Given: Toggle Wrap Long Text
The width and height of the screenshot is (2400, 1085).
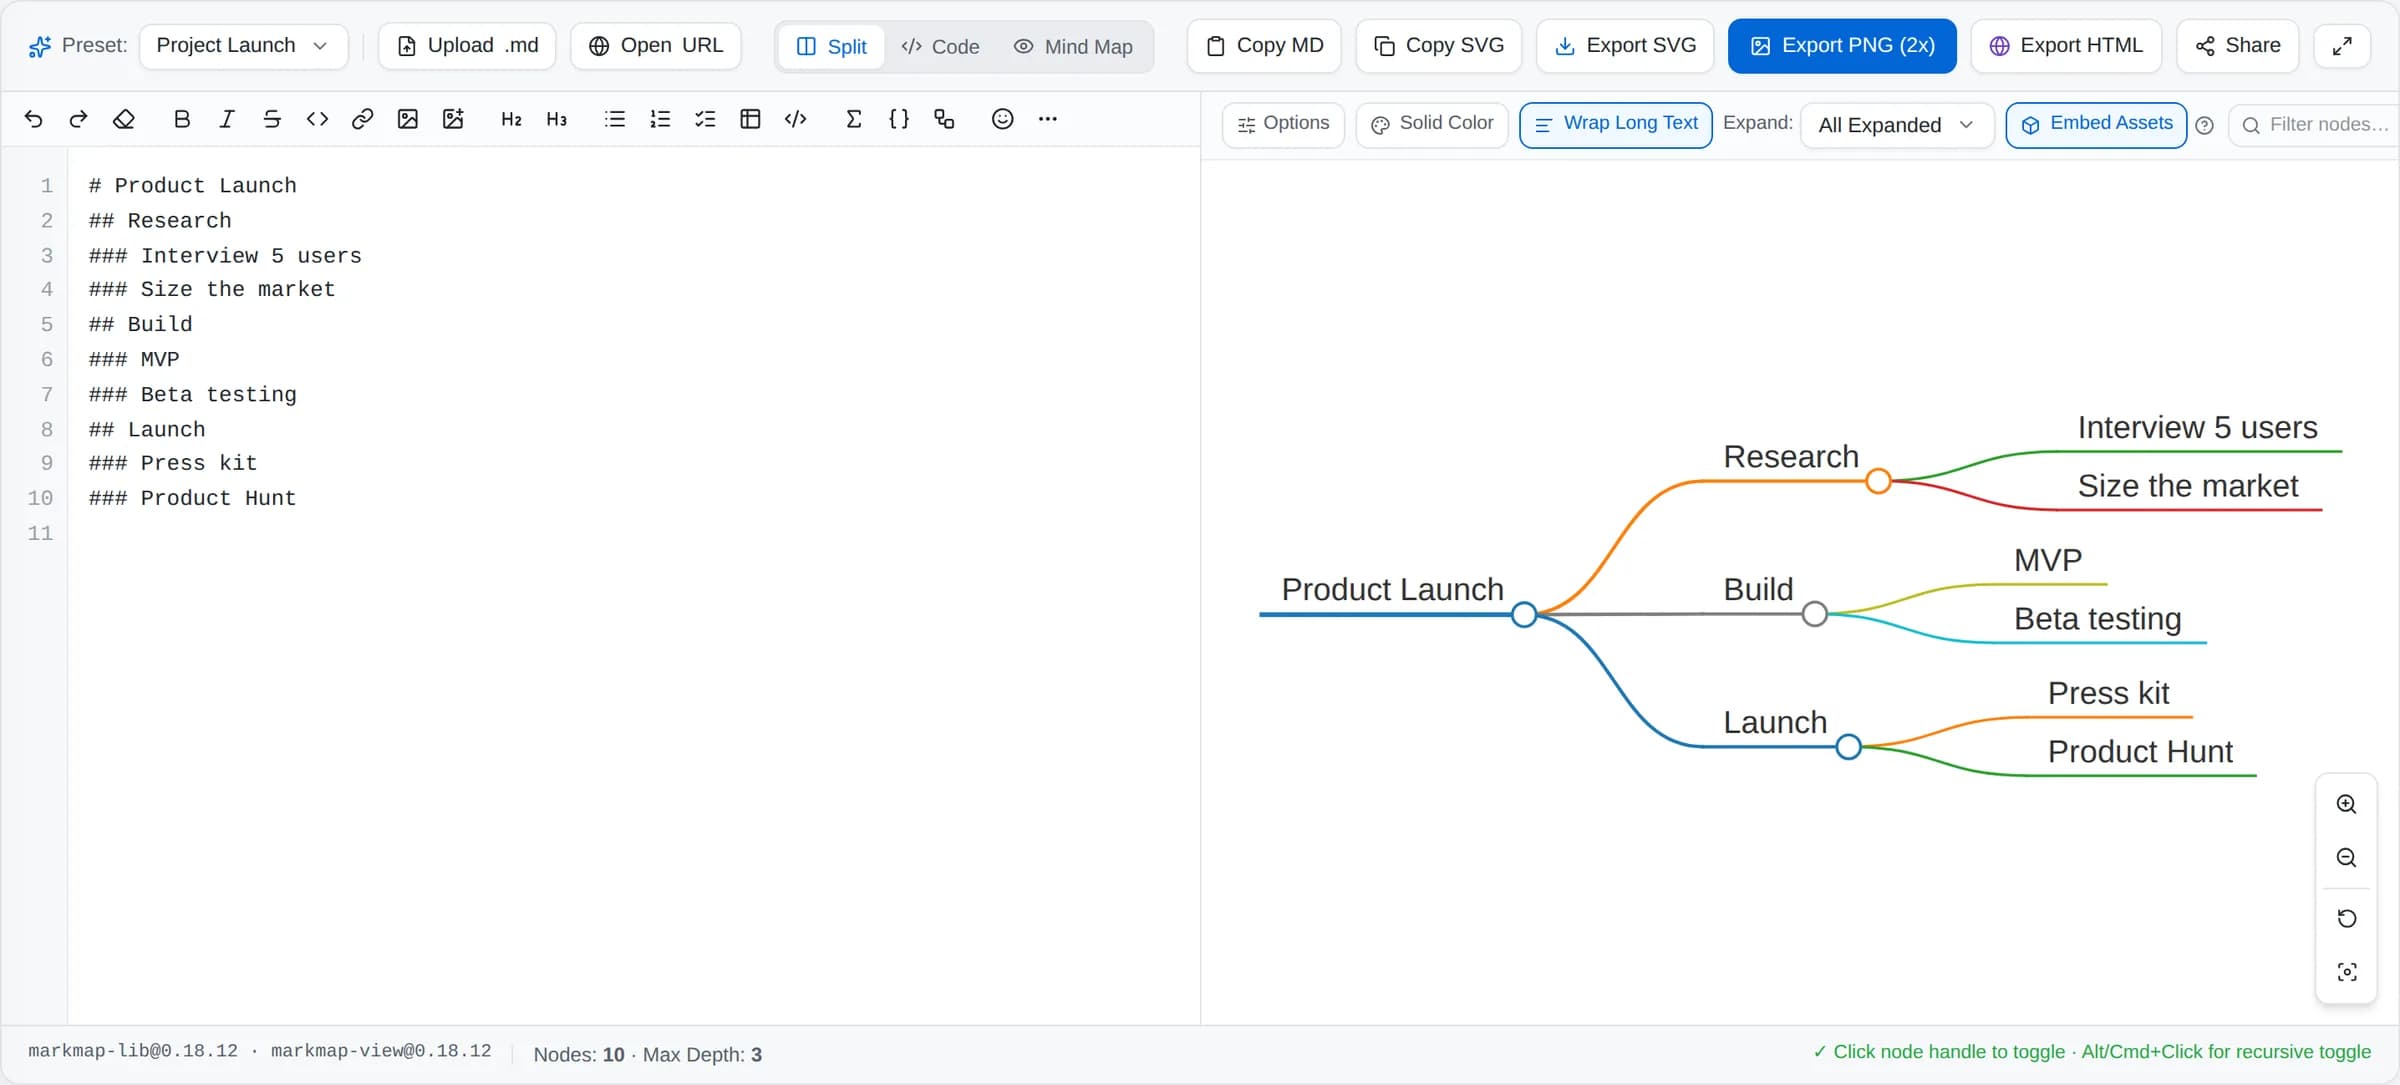Looking at the screenshot, I should [x=1616, y=124].
